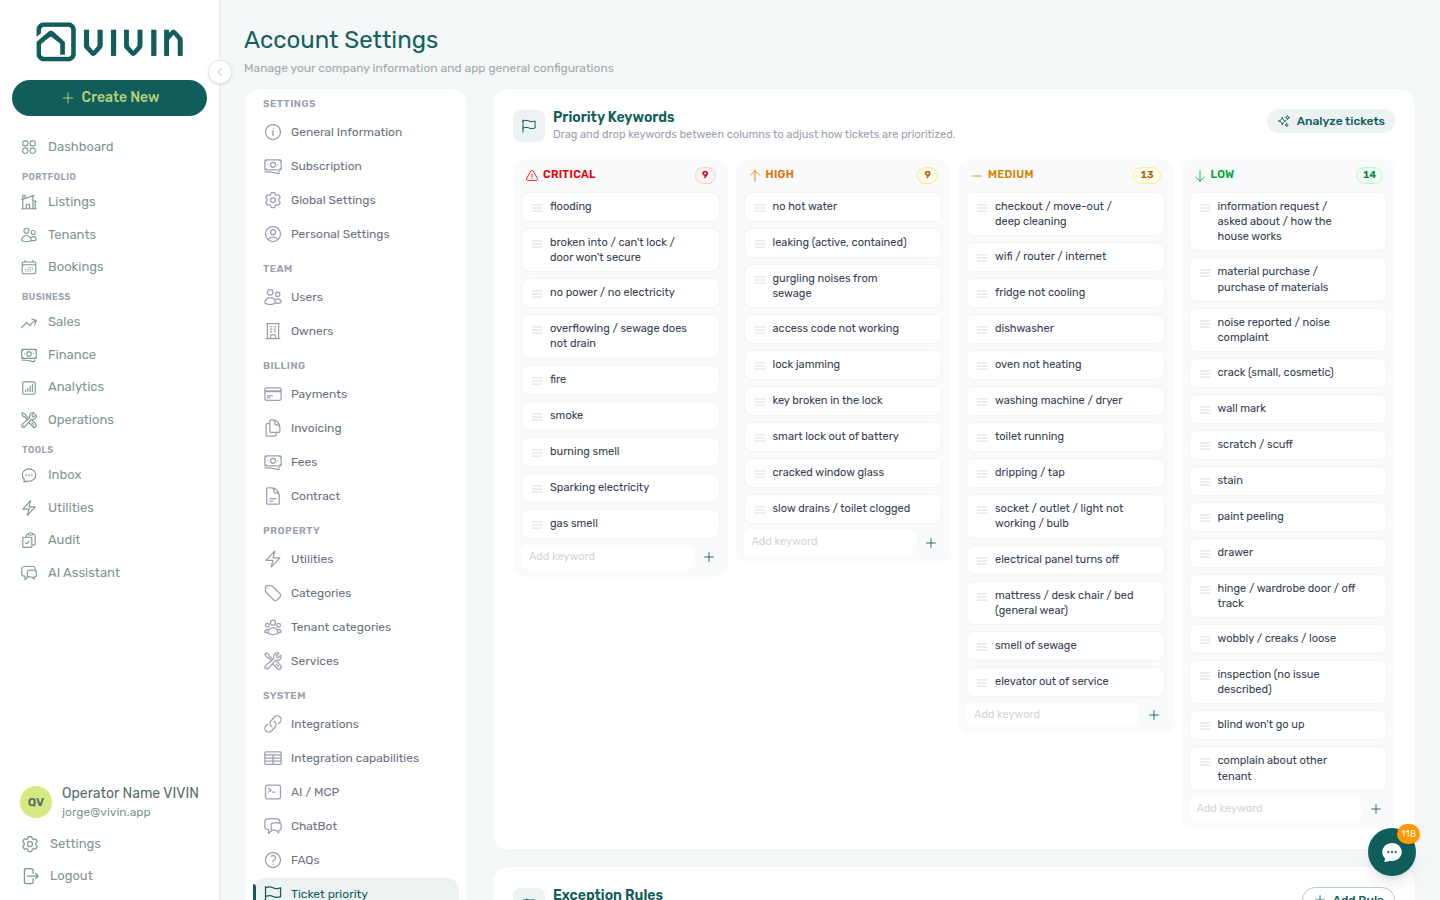The height and width of the screenshot is (900, 1440).
Task: Click the Sales chart icon
Action: pyautogui.click(x=29, y=322)
